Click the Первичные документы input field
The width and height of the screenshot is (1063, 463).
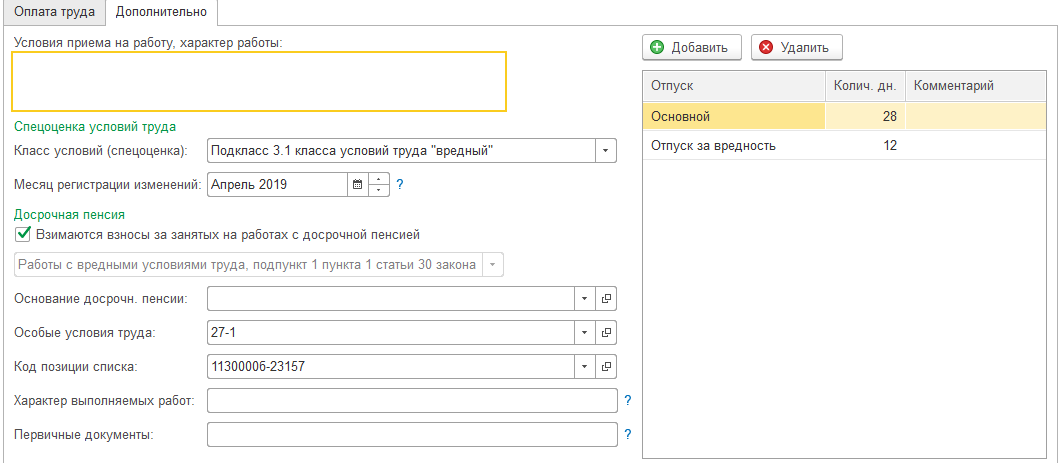pyautogui.click(x=412, y=434)
